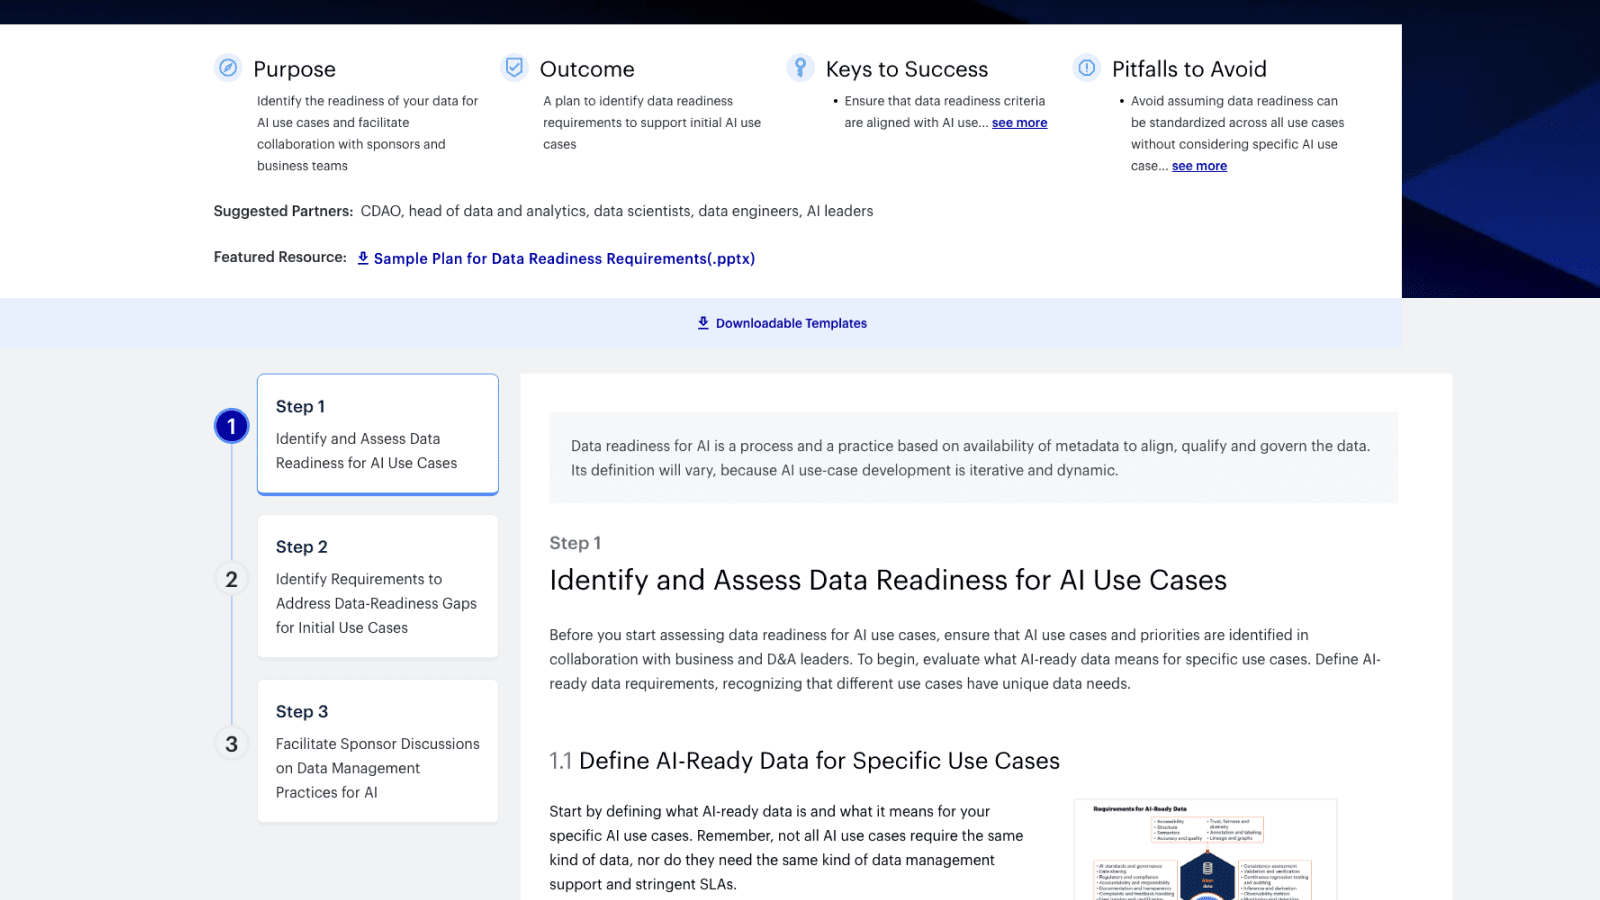This screenshot has height=900, width=1600.
Task: Select the step 2 circle marker
Action: pyautogui.click(x=231, y=579)
